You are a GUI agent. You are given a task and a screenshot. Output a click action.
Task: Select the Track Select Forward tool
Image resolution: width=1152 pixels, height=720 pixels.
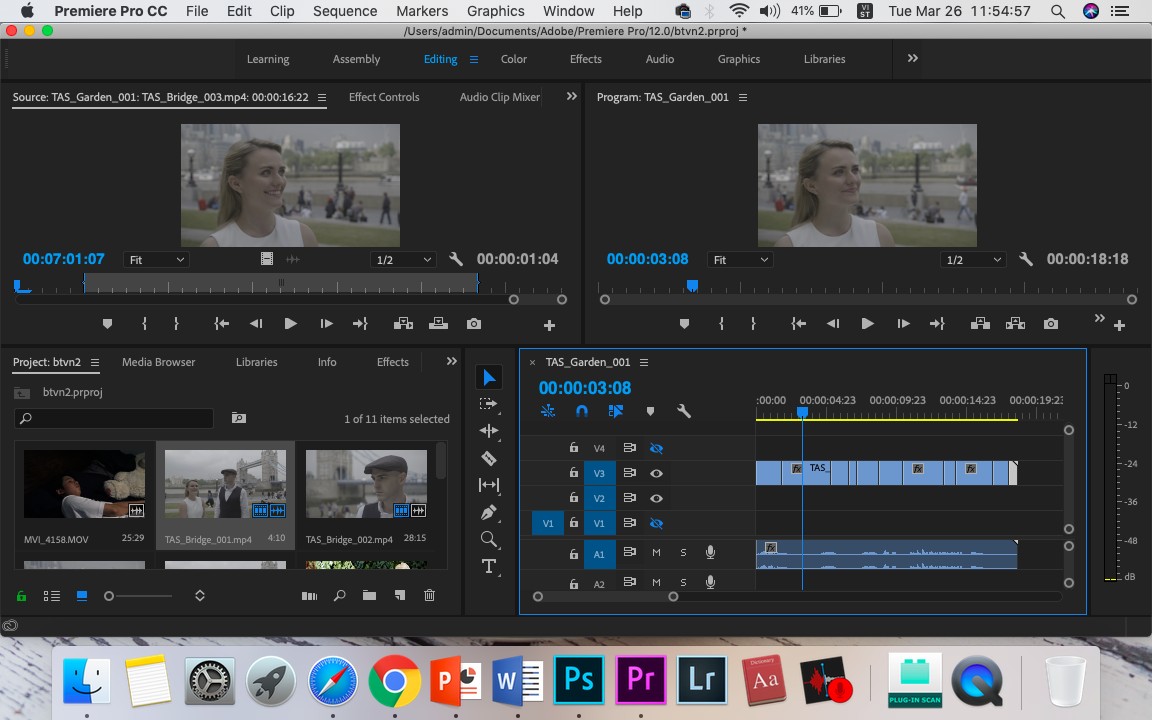[489, 404]
